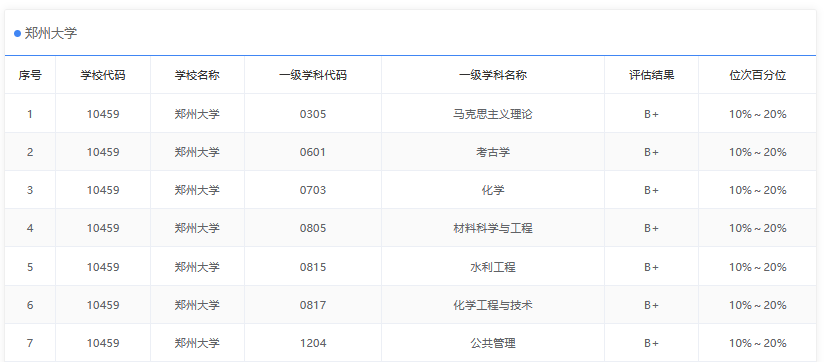Screen dimensions: 827x362
Task: Click B+ result in 考古学 row
Action: pyautogui.click(x=651, y=152)
